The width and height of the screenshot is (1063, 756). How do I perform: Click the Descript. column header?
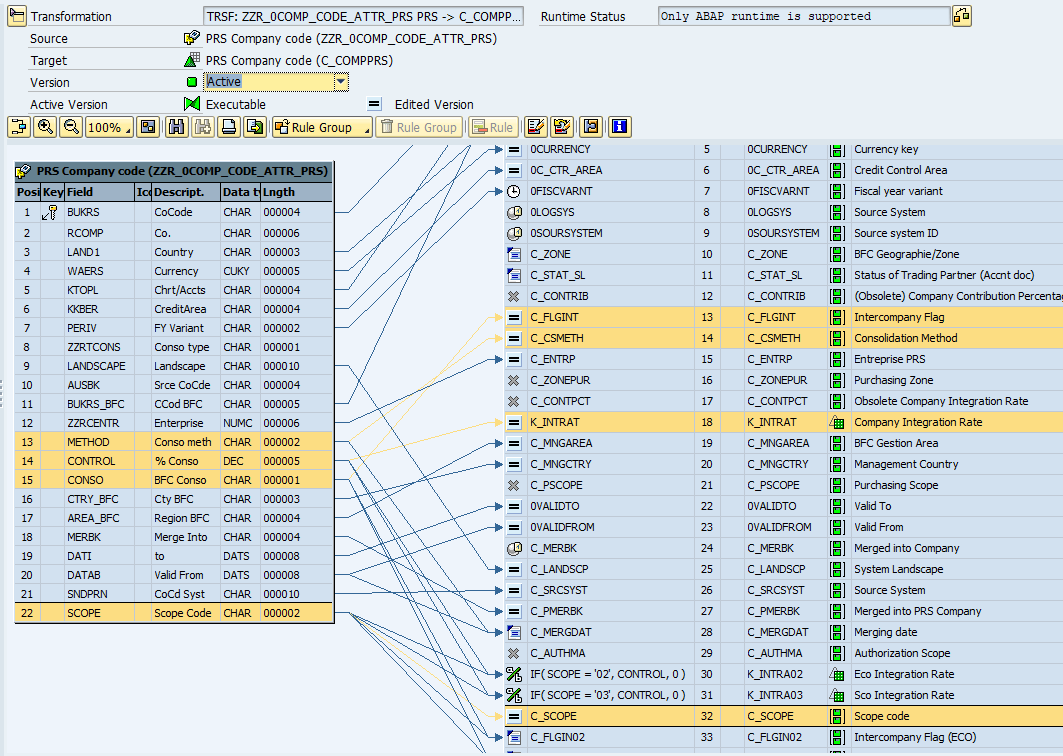pyautogui.click(x=184, y=192)
